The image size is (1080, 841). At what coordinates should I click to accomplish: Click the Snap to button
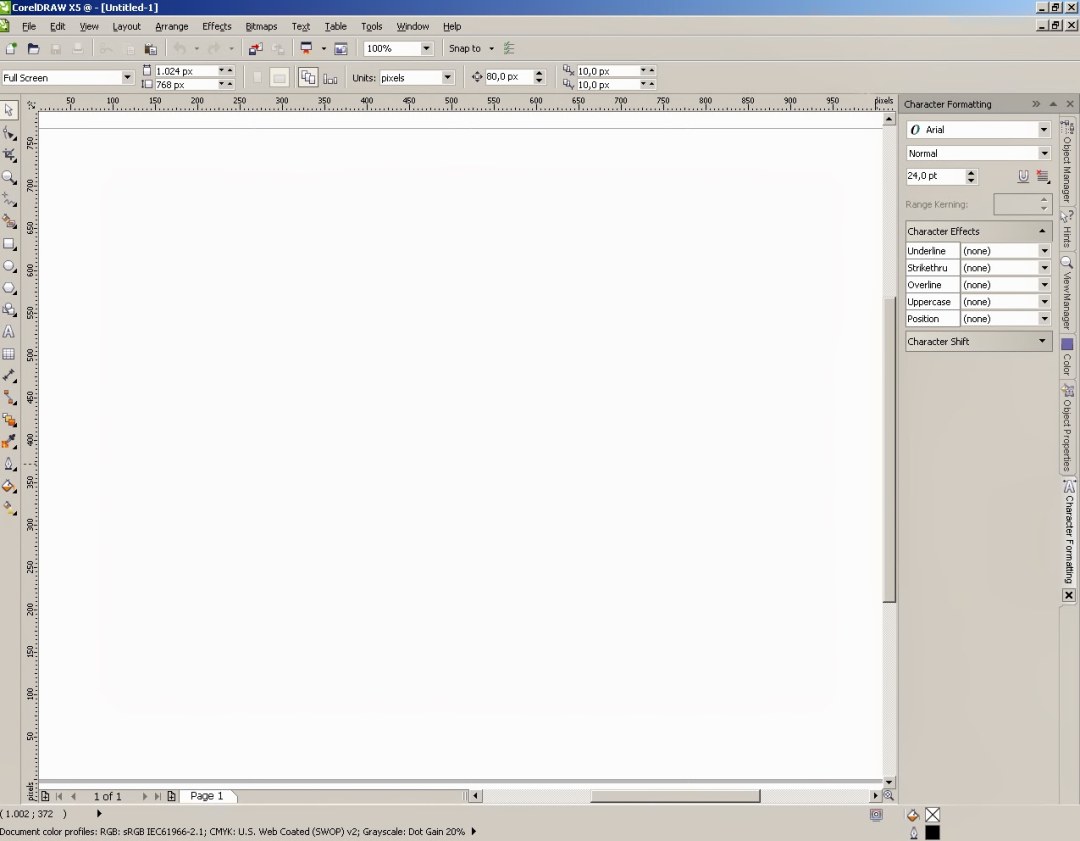(465, 48)
